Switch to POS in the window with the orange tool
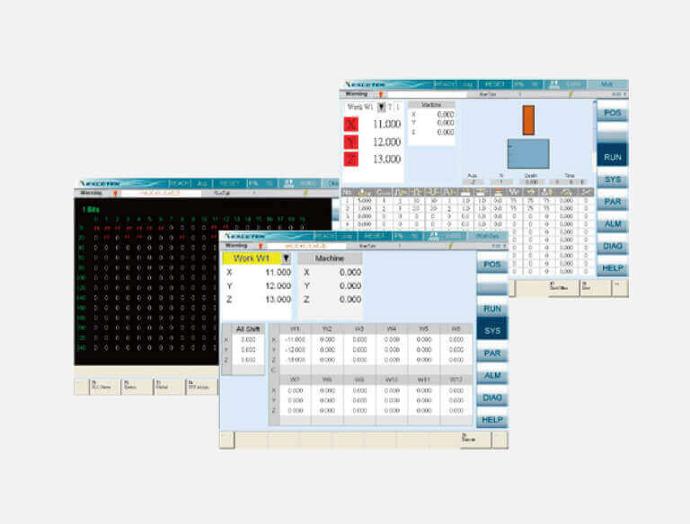This screenshot has width=690, height=524. click(x=612, y=113)
